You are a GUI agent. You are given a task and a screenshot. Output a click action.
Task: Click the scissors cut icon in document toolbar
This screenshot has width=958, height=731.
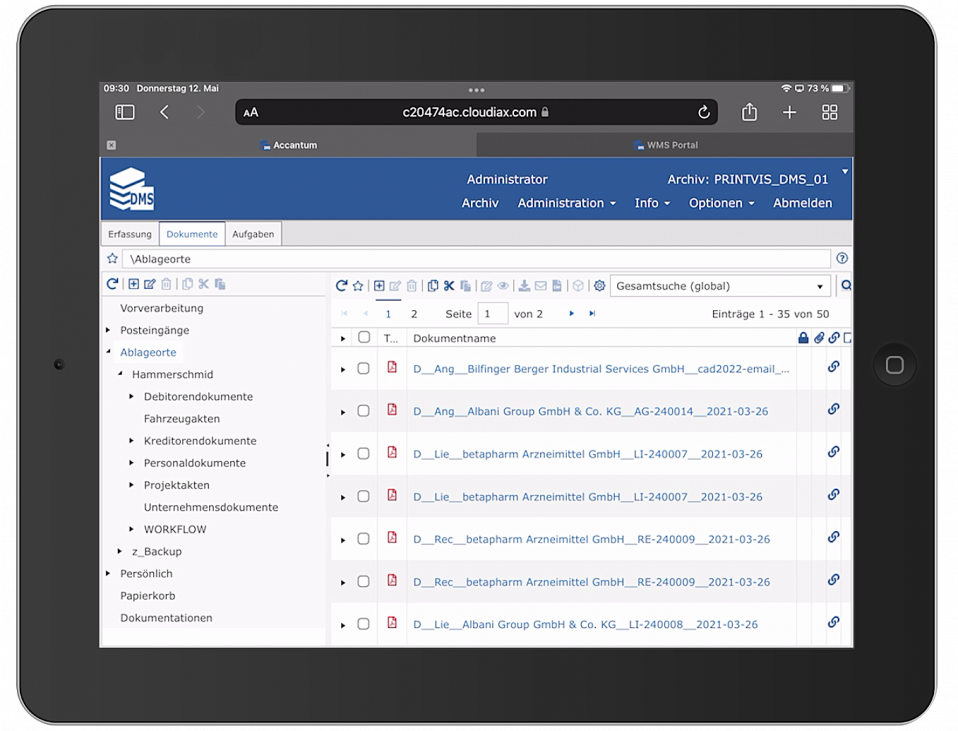point(449,286)
